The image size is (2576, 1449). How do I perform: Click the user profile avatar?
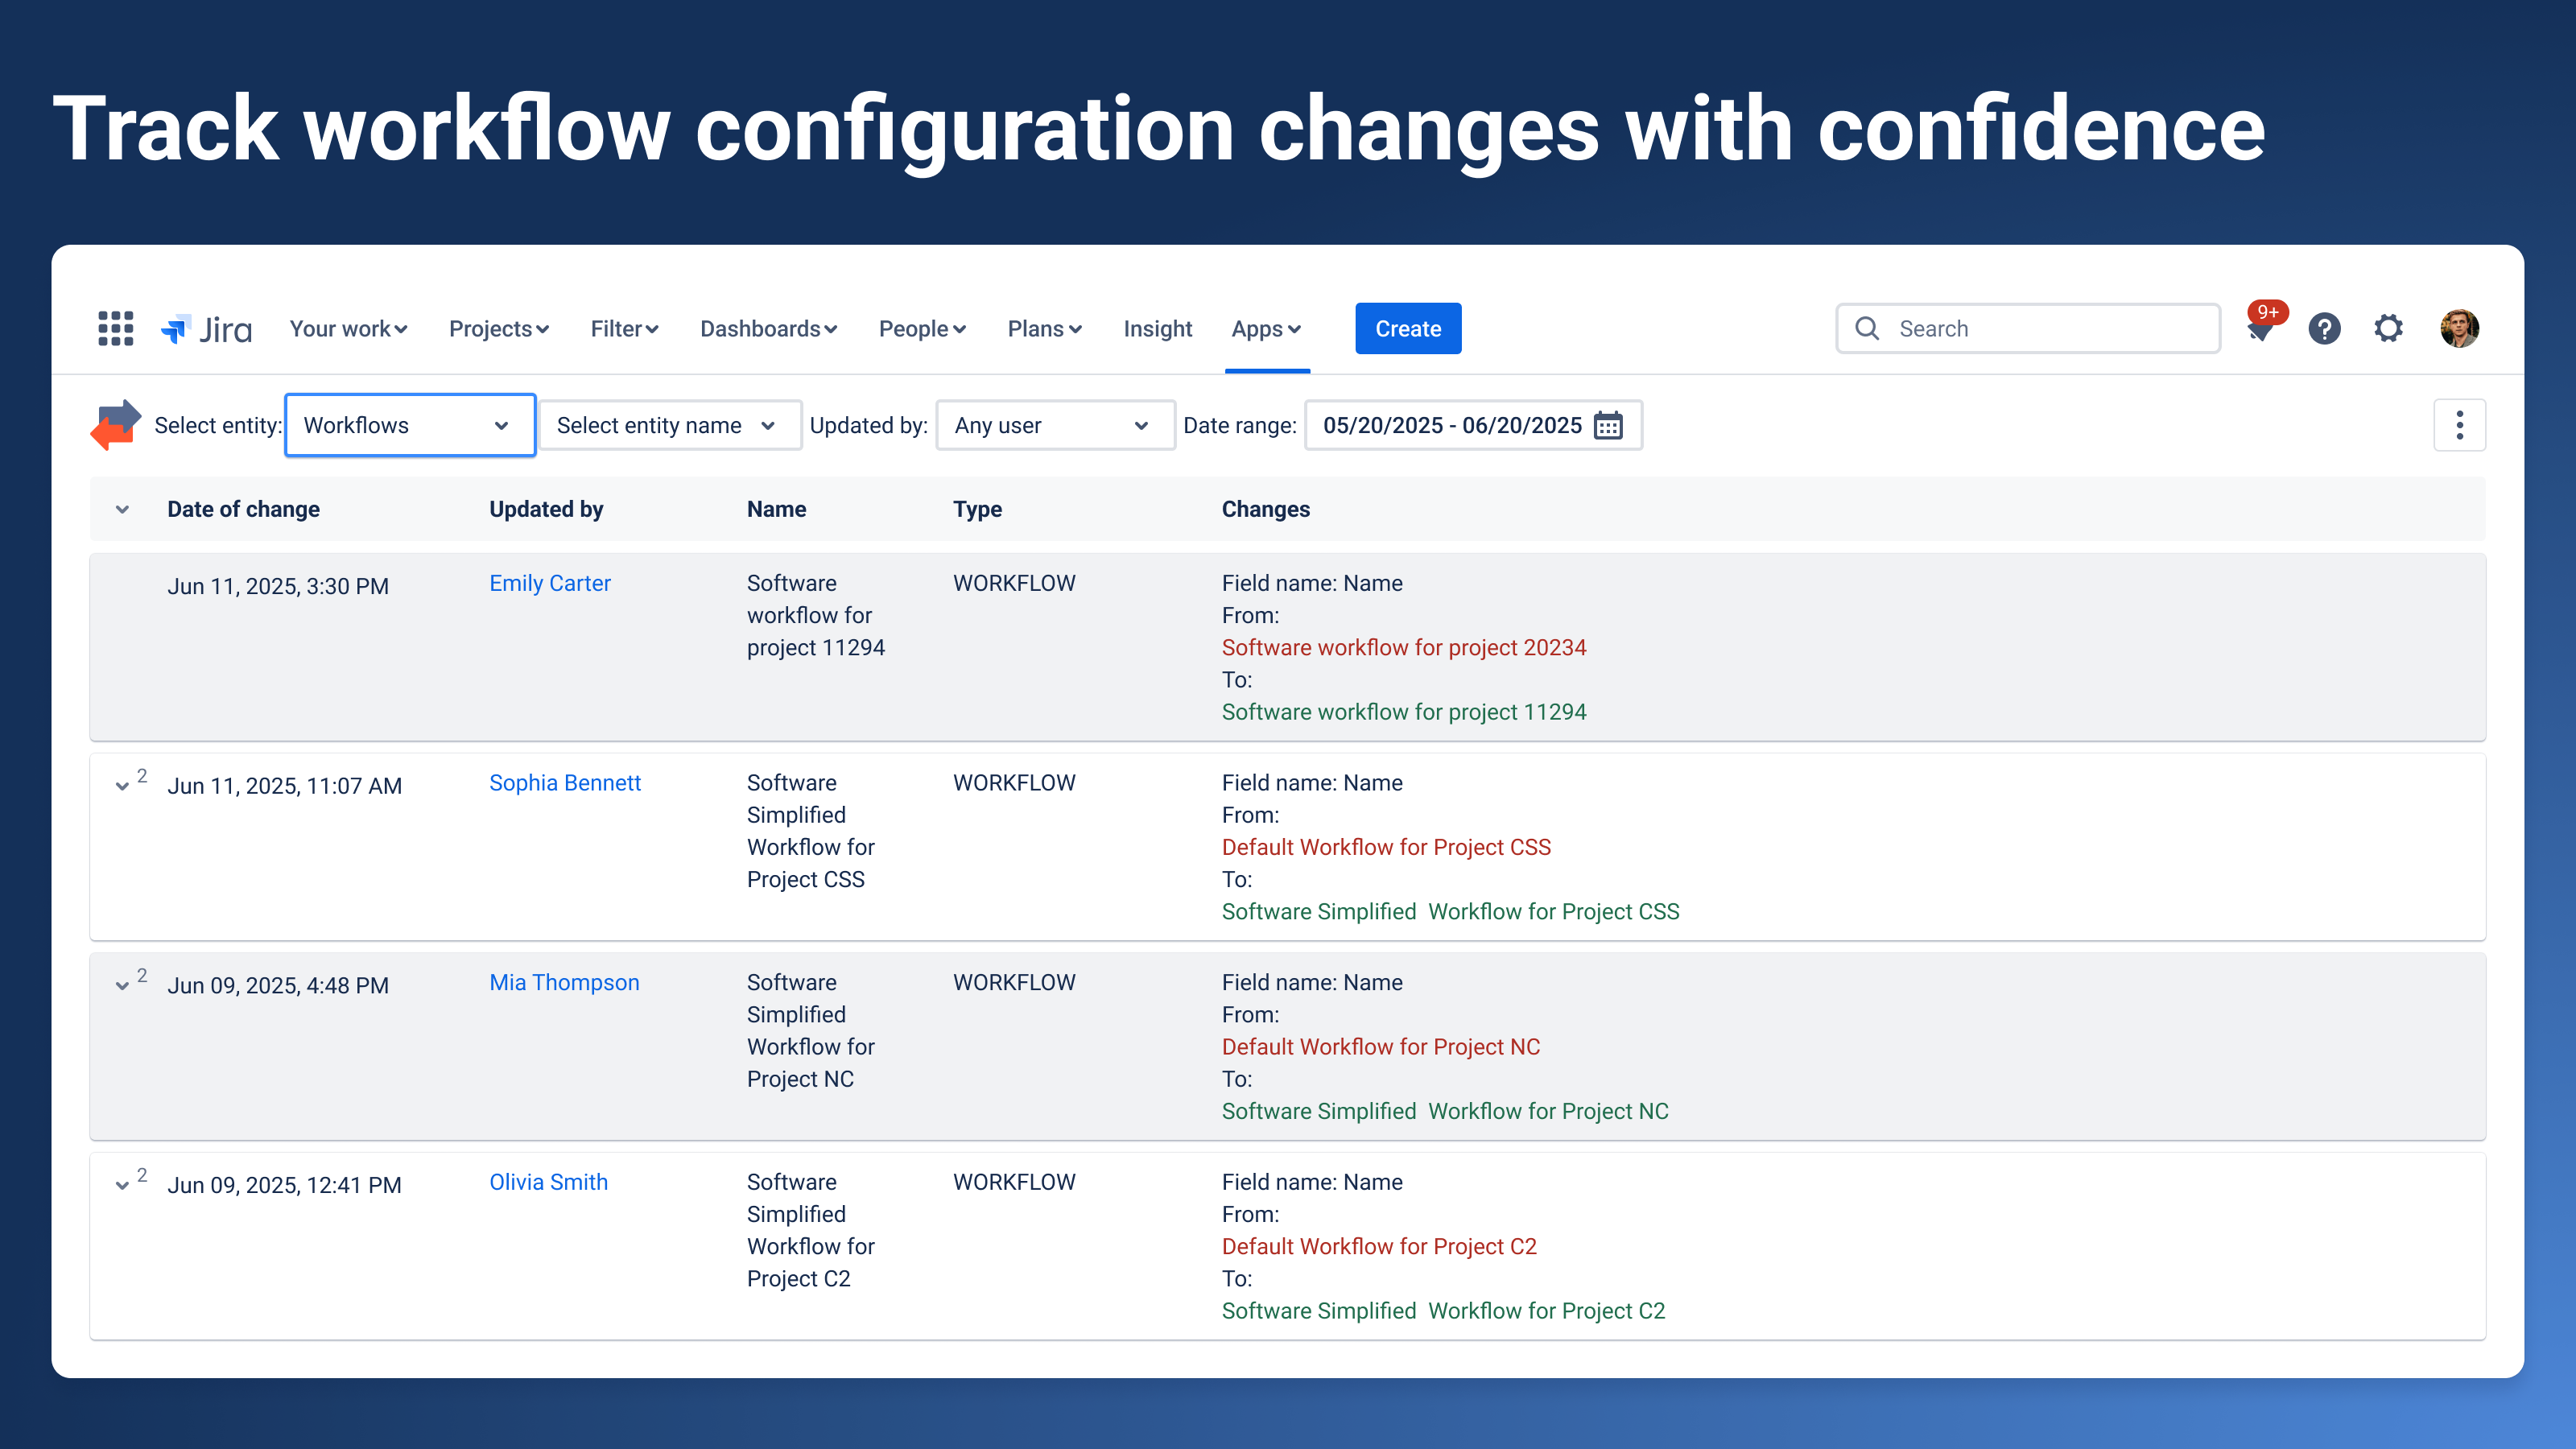pos(2459,328)
